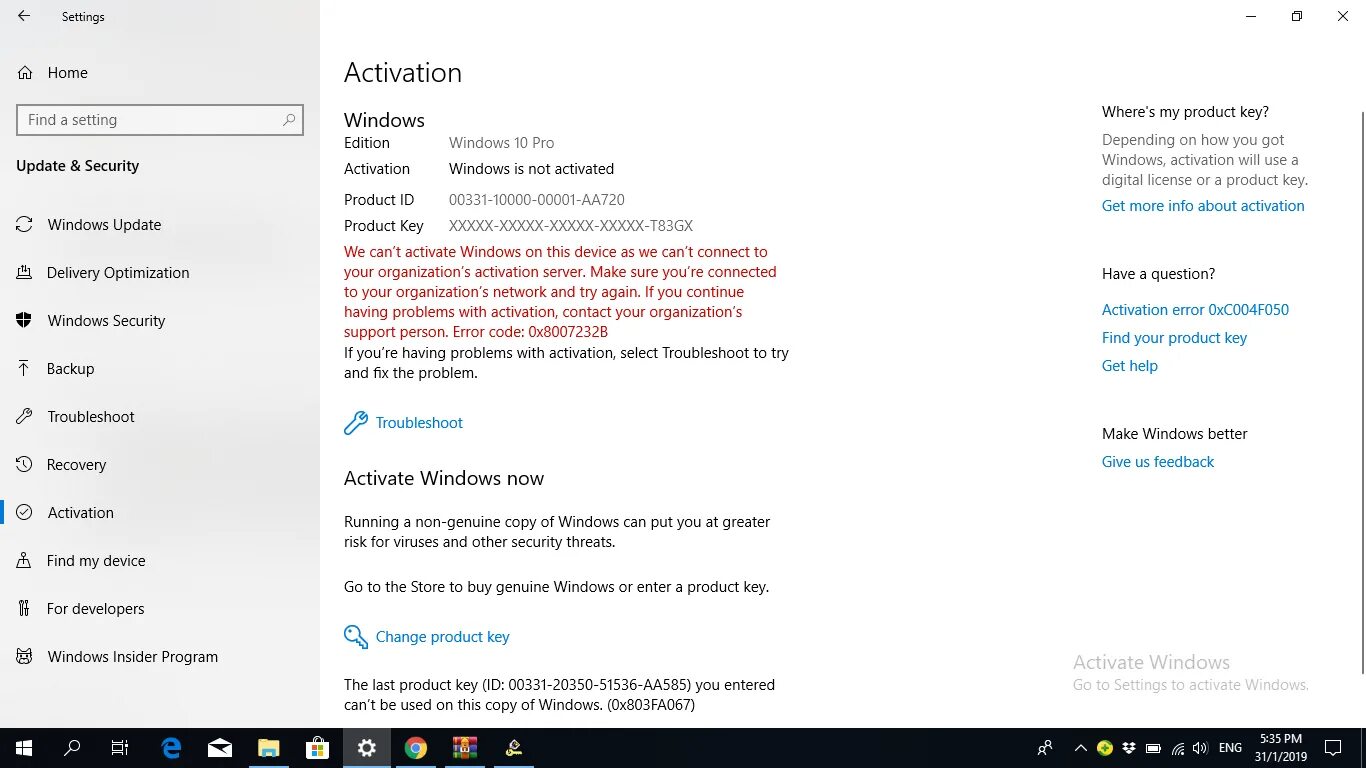The height and width of the screenshot is (768, 1366).
Task: Click the Delivery Optimization sidebar icon
Action: [x=24, y=272]
